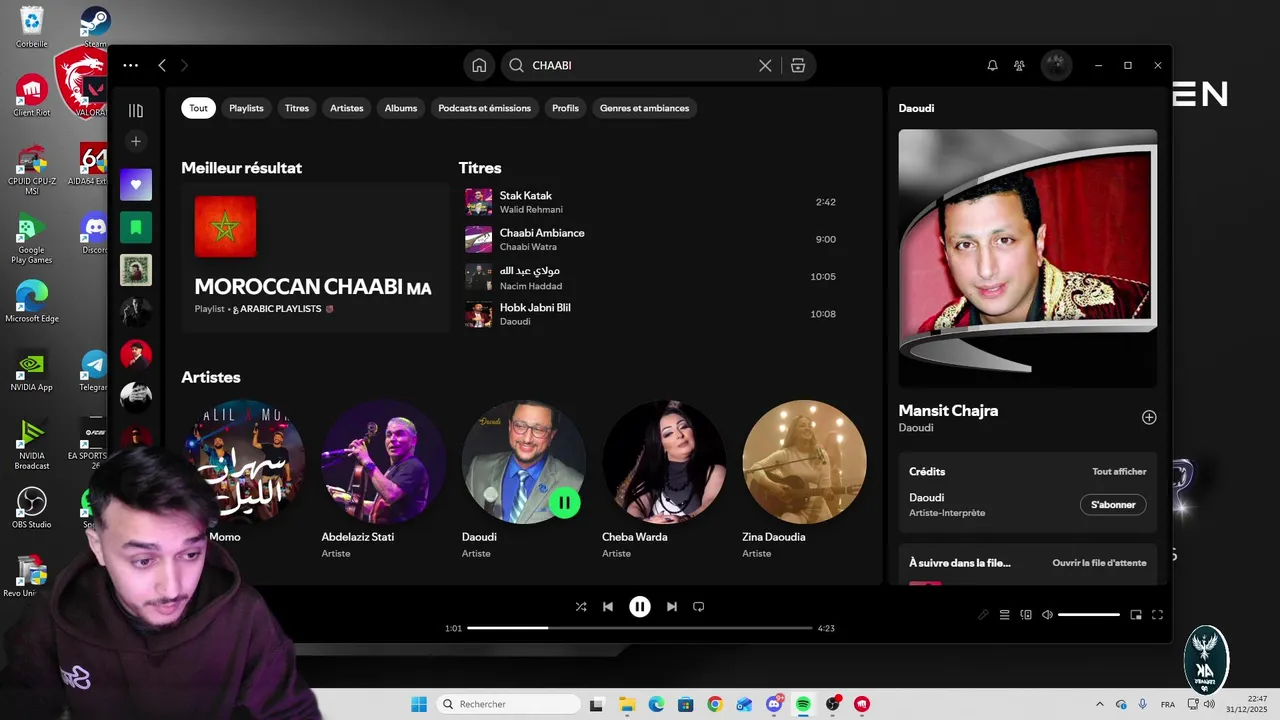This screenshot has height=720, width=1280.
Task: Toggle shuffle playback
Action: (581, 606)
